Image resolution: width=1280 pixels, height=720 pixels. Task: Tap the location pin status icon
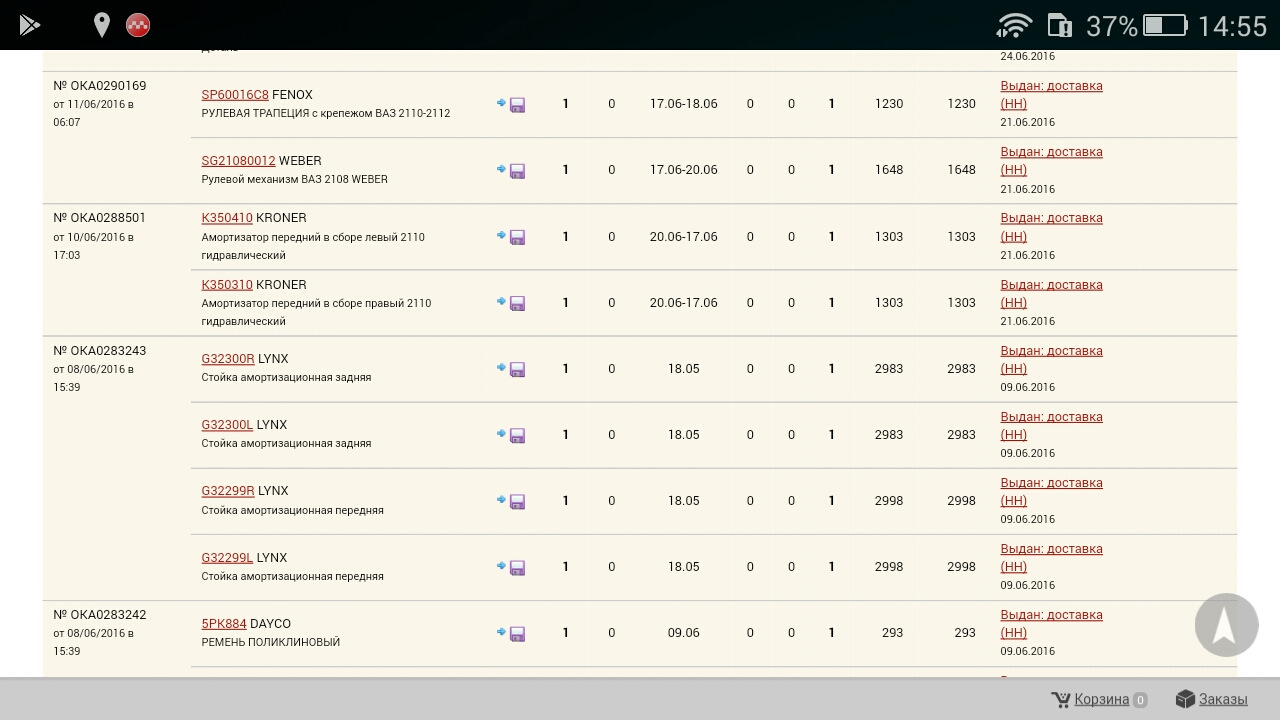[x=101, y=25]
